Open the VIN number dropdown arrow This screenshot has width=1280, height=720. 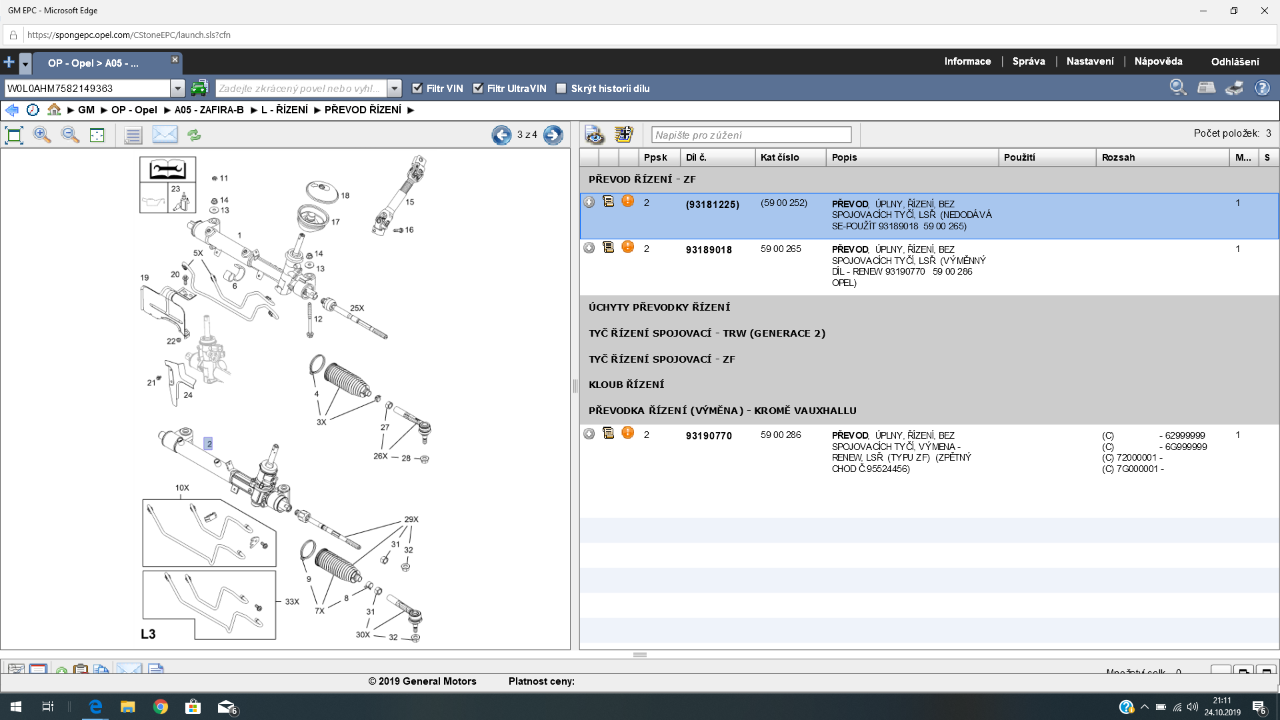[x=178, y=88]
